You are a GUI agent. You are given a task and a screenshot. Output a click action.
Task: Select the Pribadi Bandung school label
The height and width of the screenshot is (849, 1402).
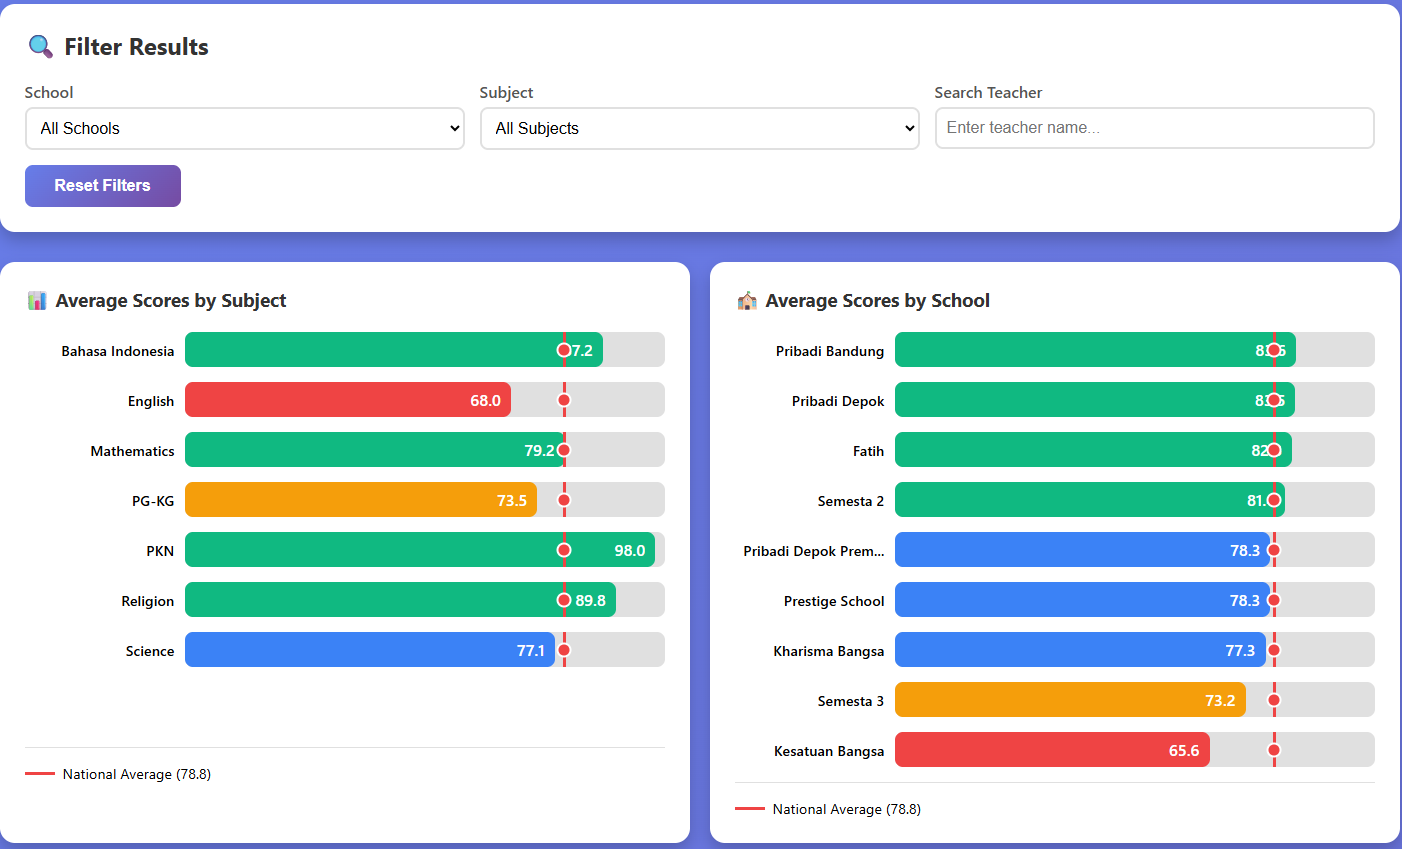829,350
